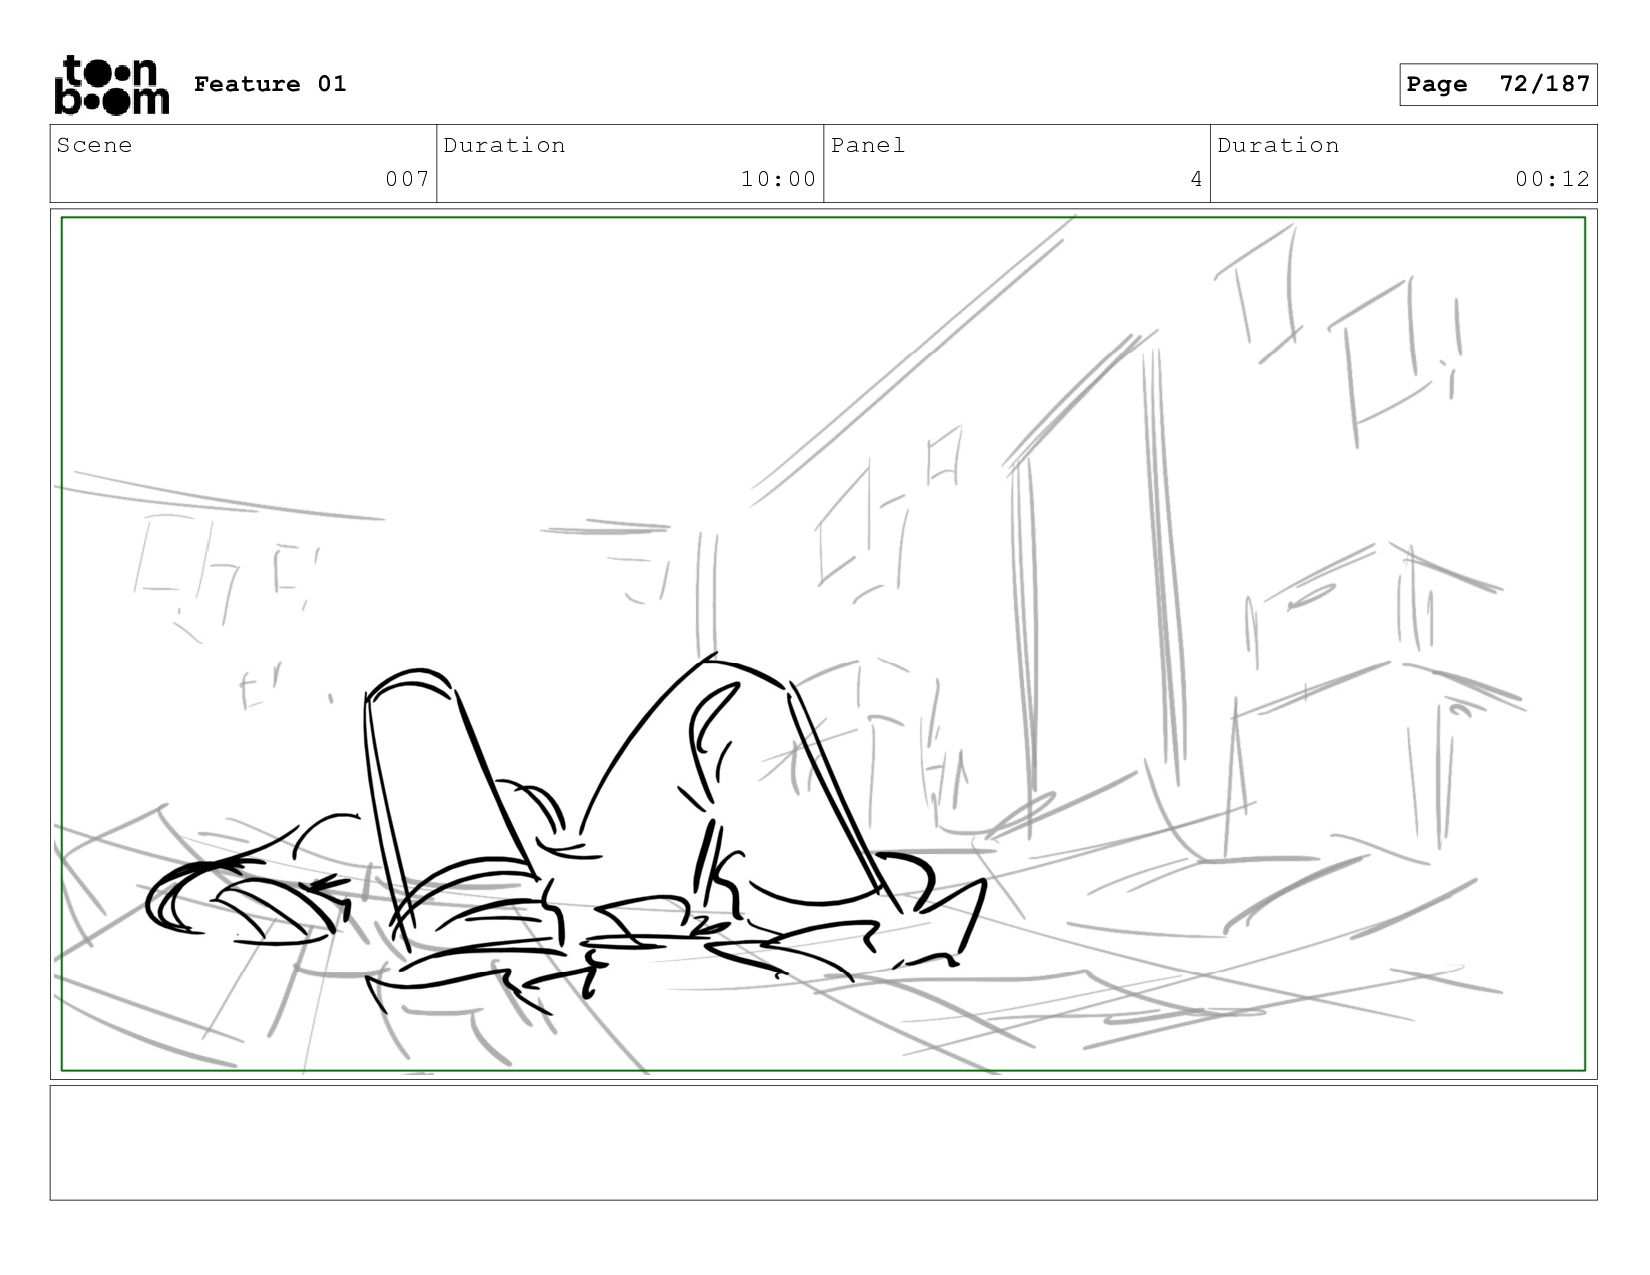Click the scene duration value '10:00'

[778, 179]
